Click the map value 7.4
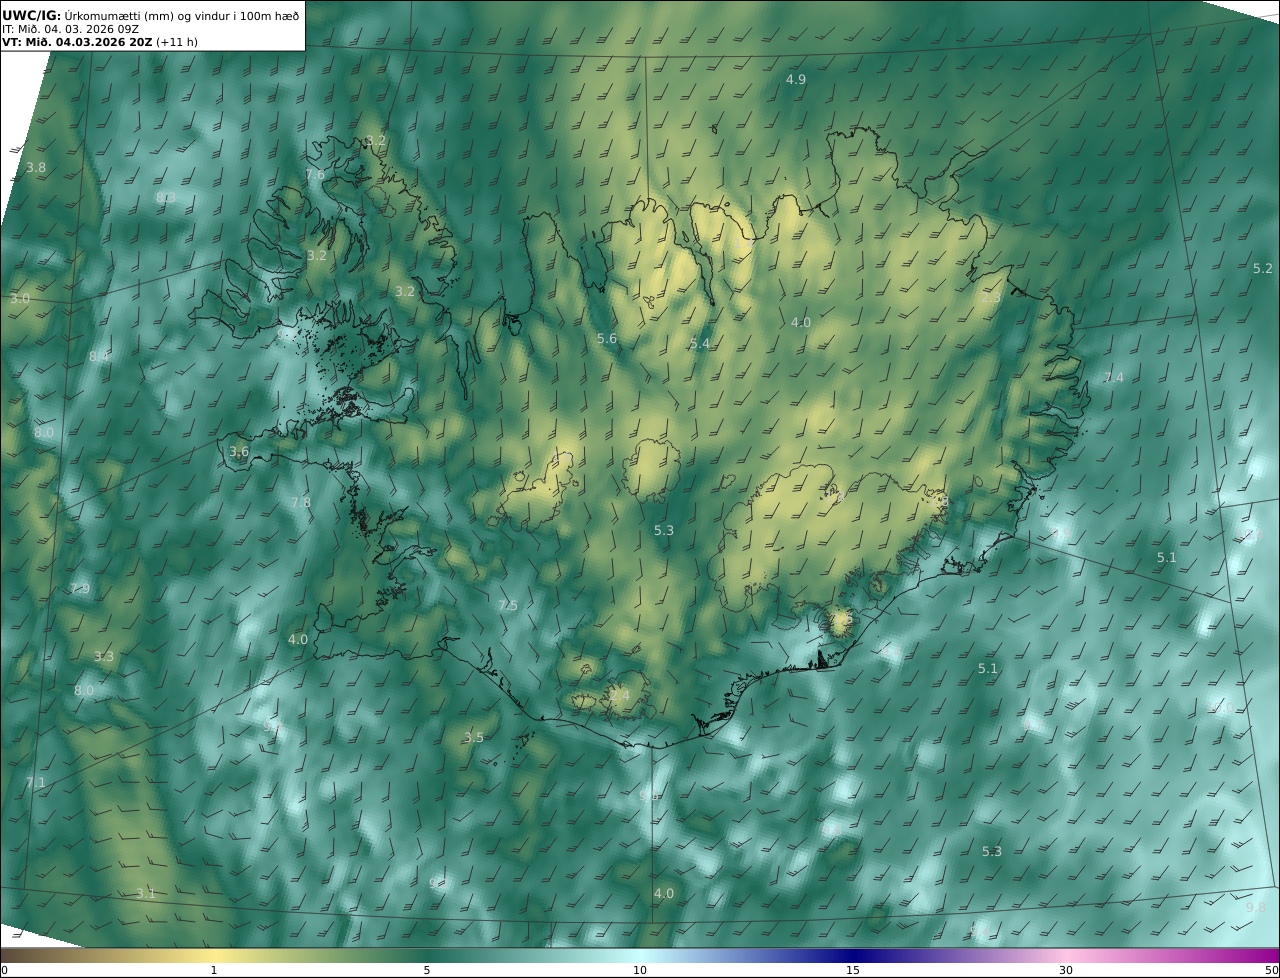The image size is (1280, 978). coord(1114,377)
